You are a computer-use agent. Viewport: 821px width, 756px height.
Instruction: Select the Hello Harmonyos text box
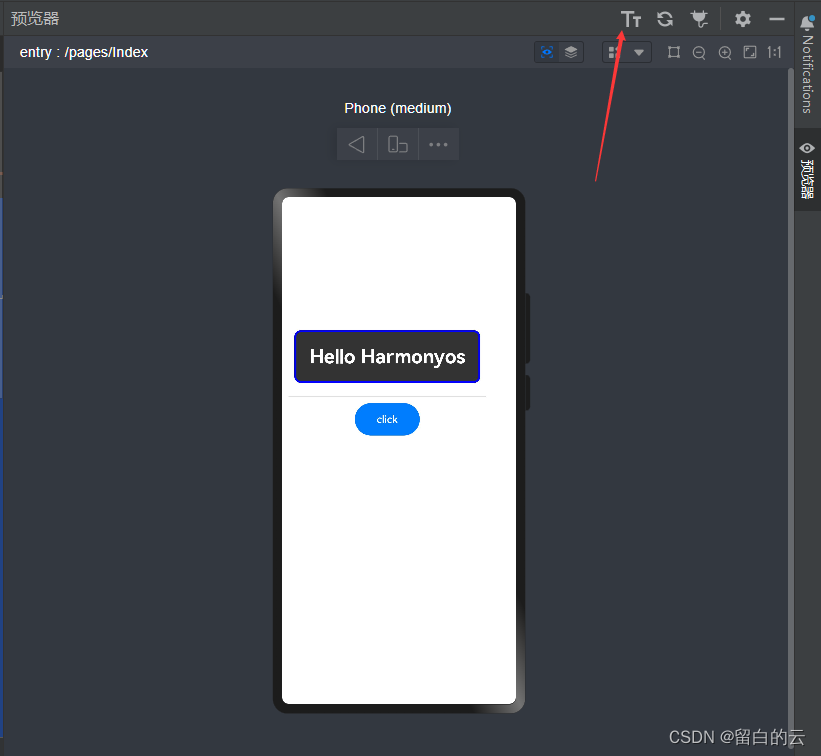(x=387, y=357)
